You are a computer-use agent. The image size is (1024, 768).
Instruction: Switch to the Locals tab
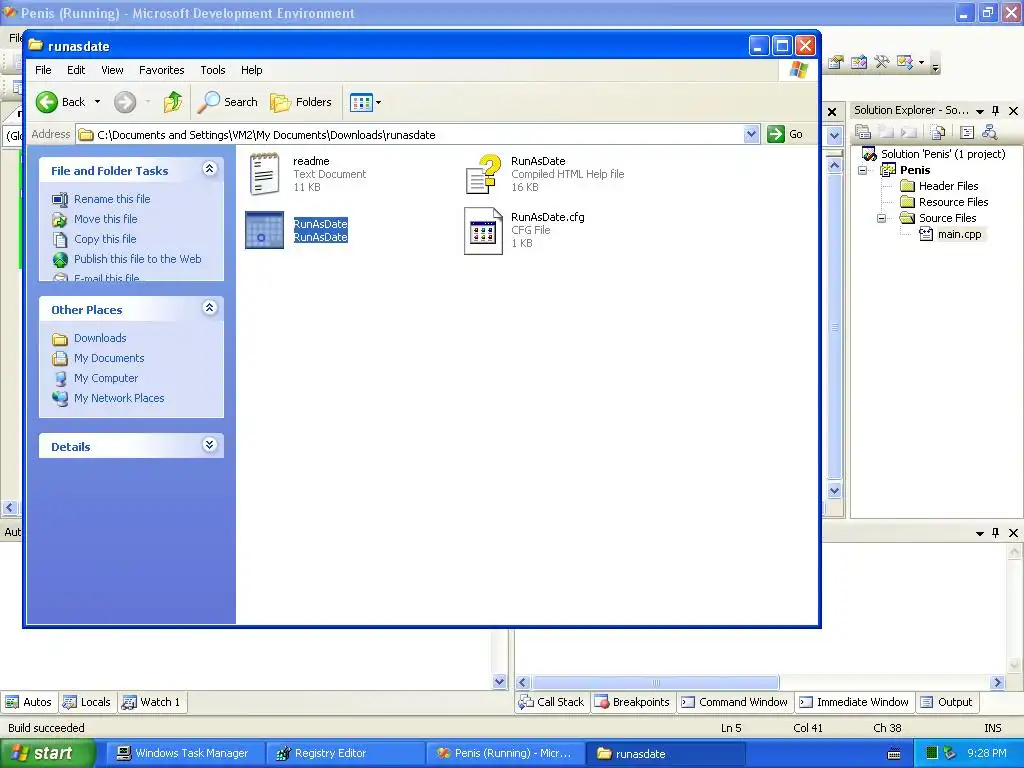[87, 702]
